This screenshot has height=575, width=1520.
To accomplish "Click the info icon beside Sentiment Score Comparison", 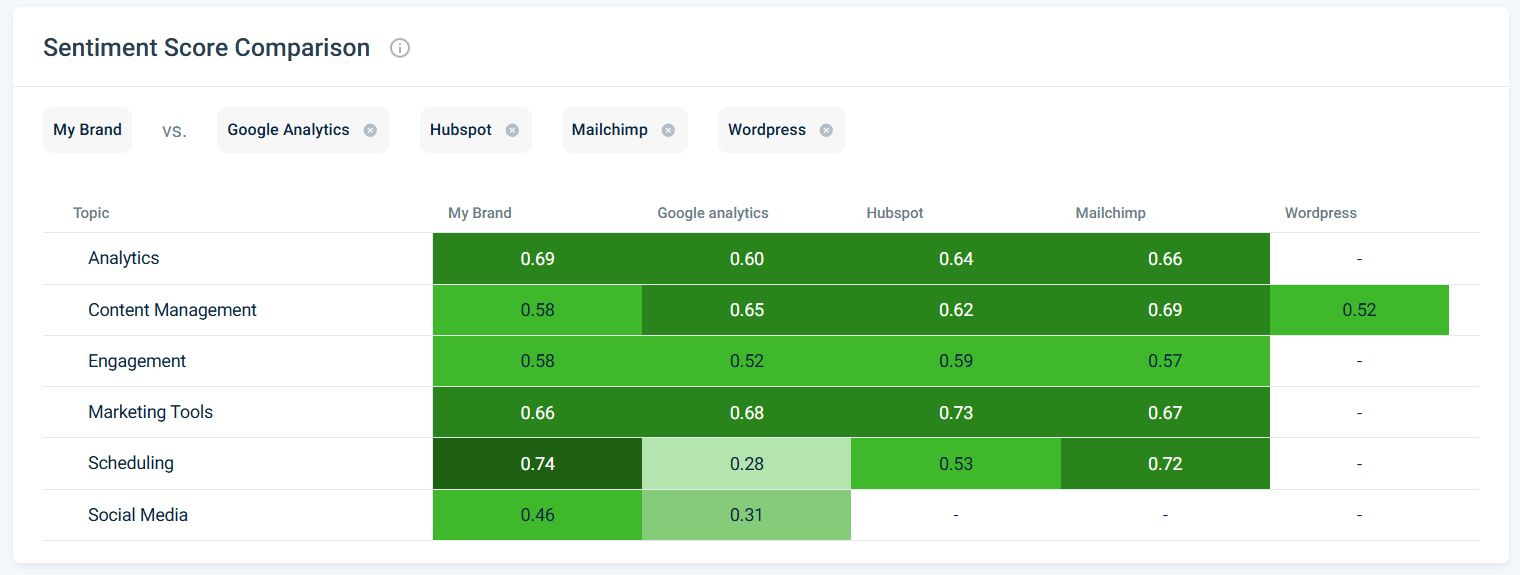I will [400, 48].
